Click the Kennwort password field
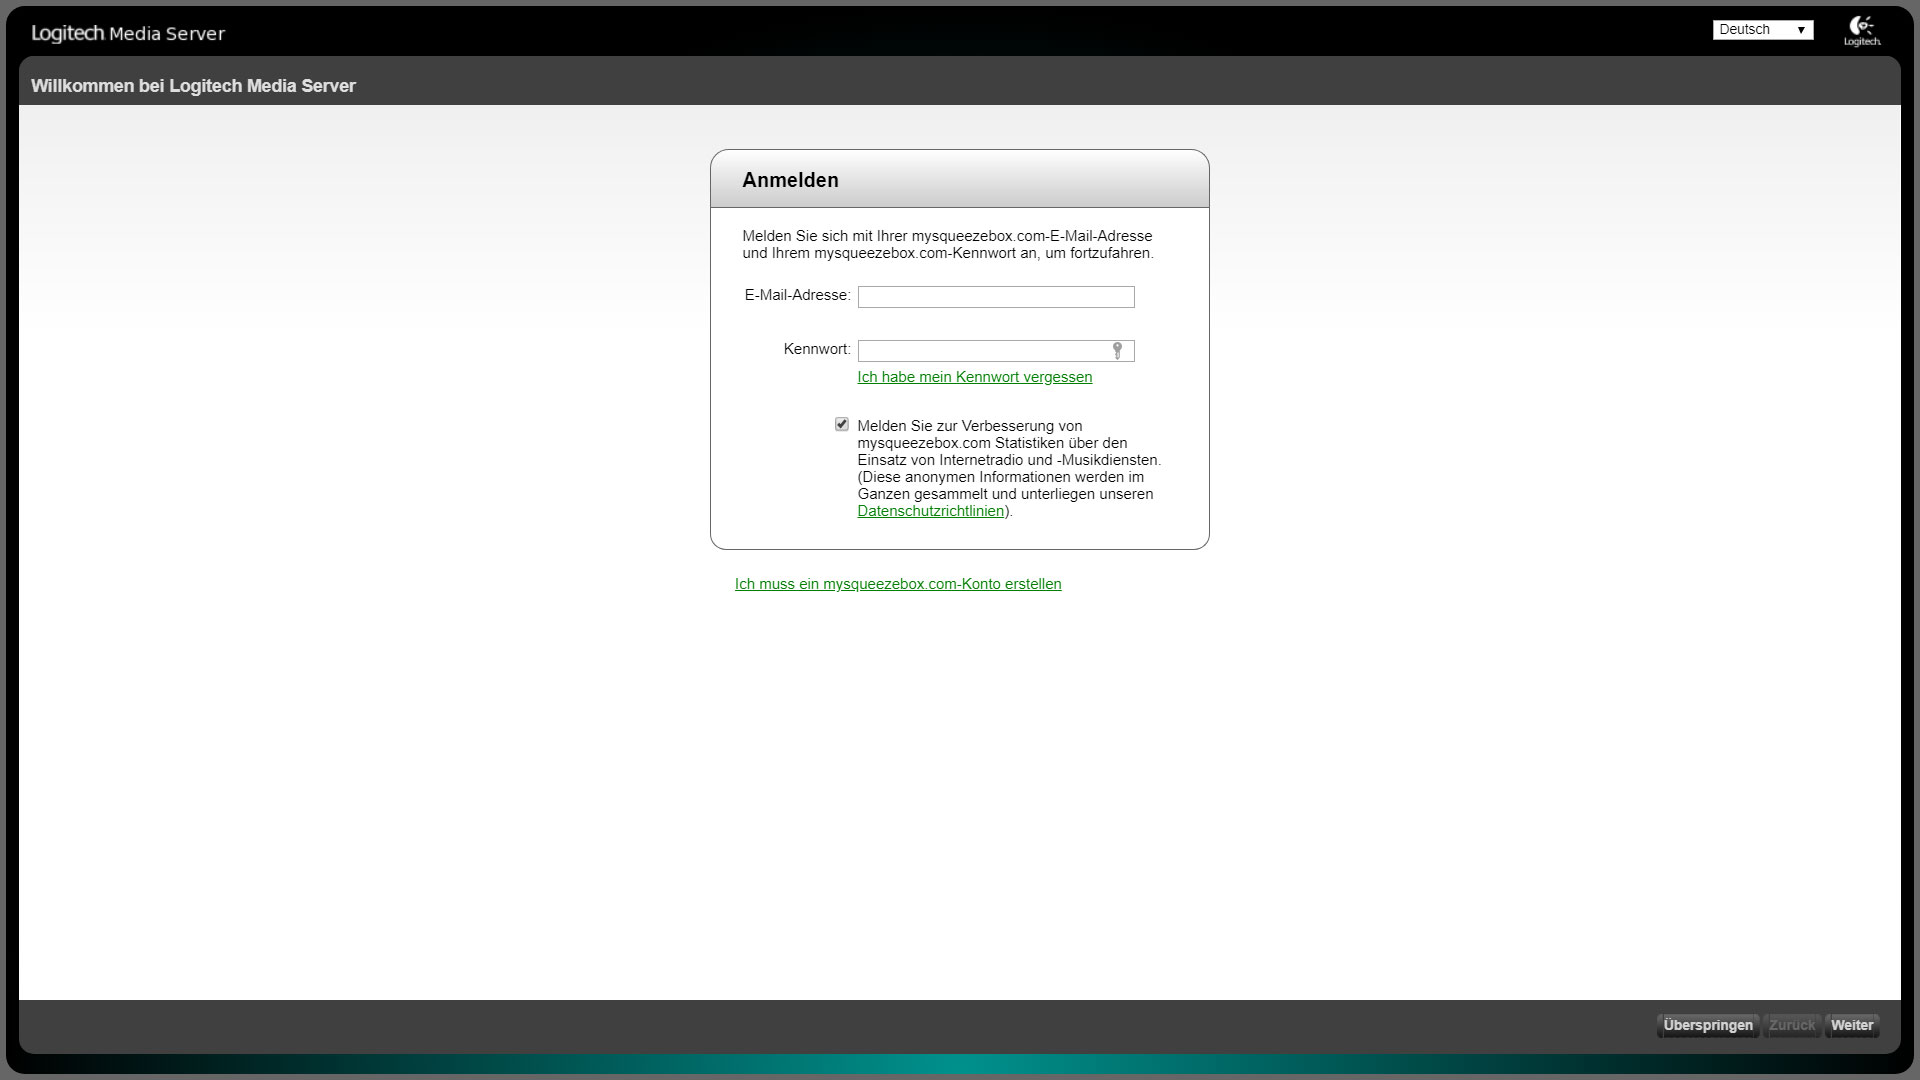The height and width of the screenshot is (1080, 1920). pos(996,351)
